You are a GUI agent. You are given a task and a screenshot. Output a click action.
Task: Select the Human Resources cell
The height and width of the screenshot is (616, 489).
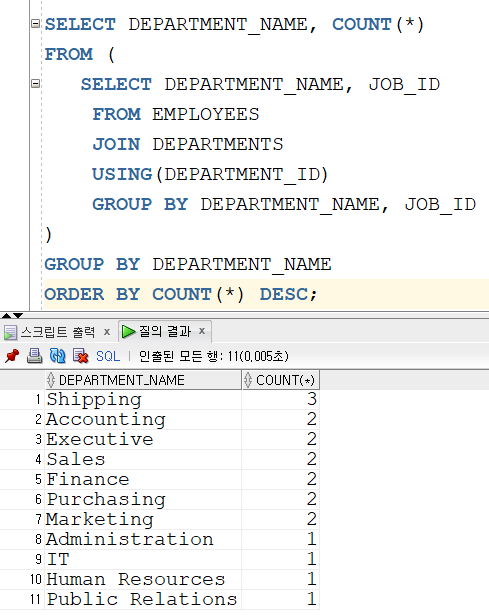[x=143, y=580]
